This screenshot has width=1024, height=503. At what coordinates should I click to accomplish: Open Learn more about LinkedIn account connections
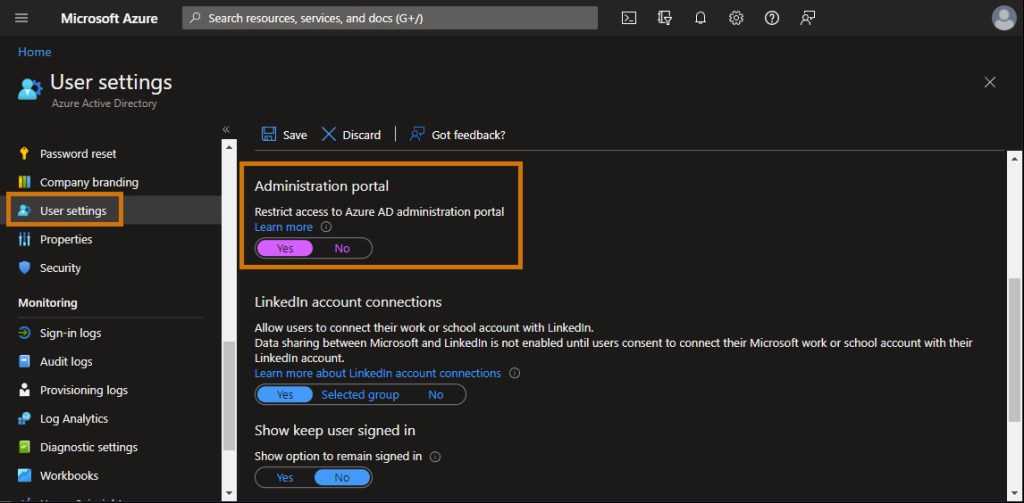[377, 373]
